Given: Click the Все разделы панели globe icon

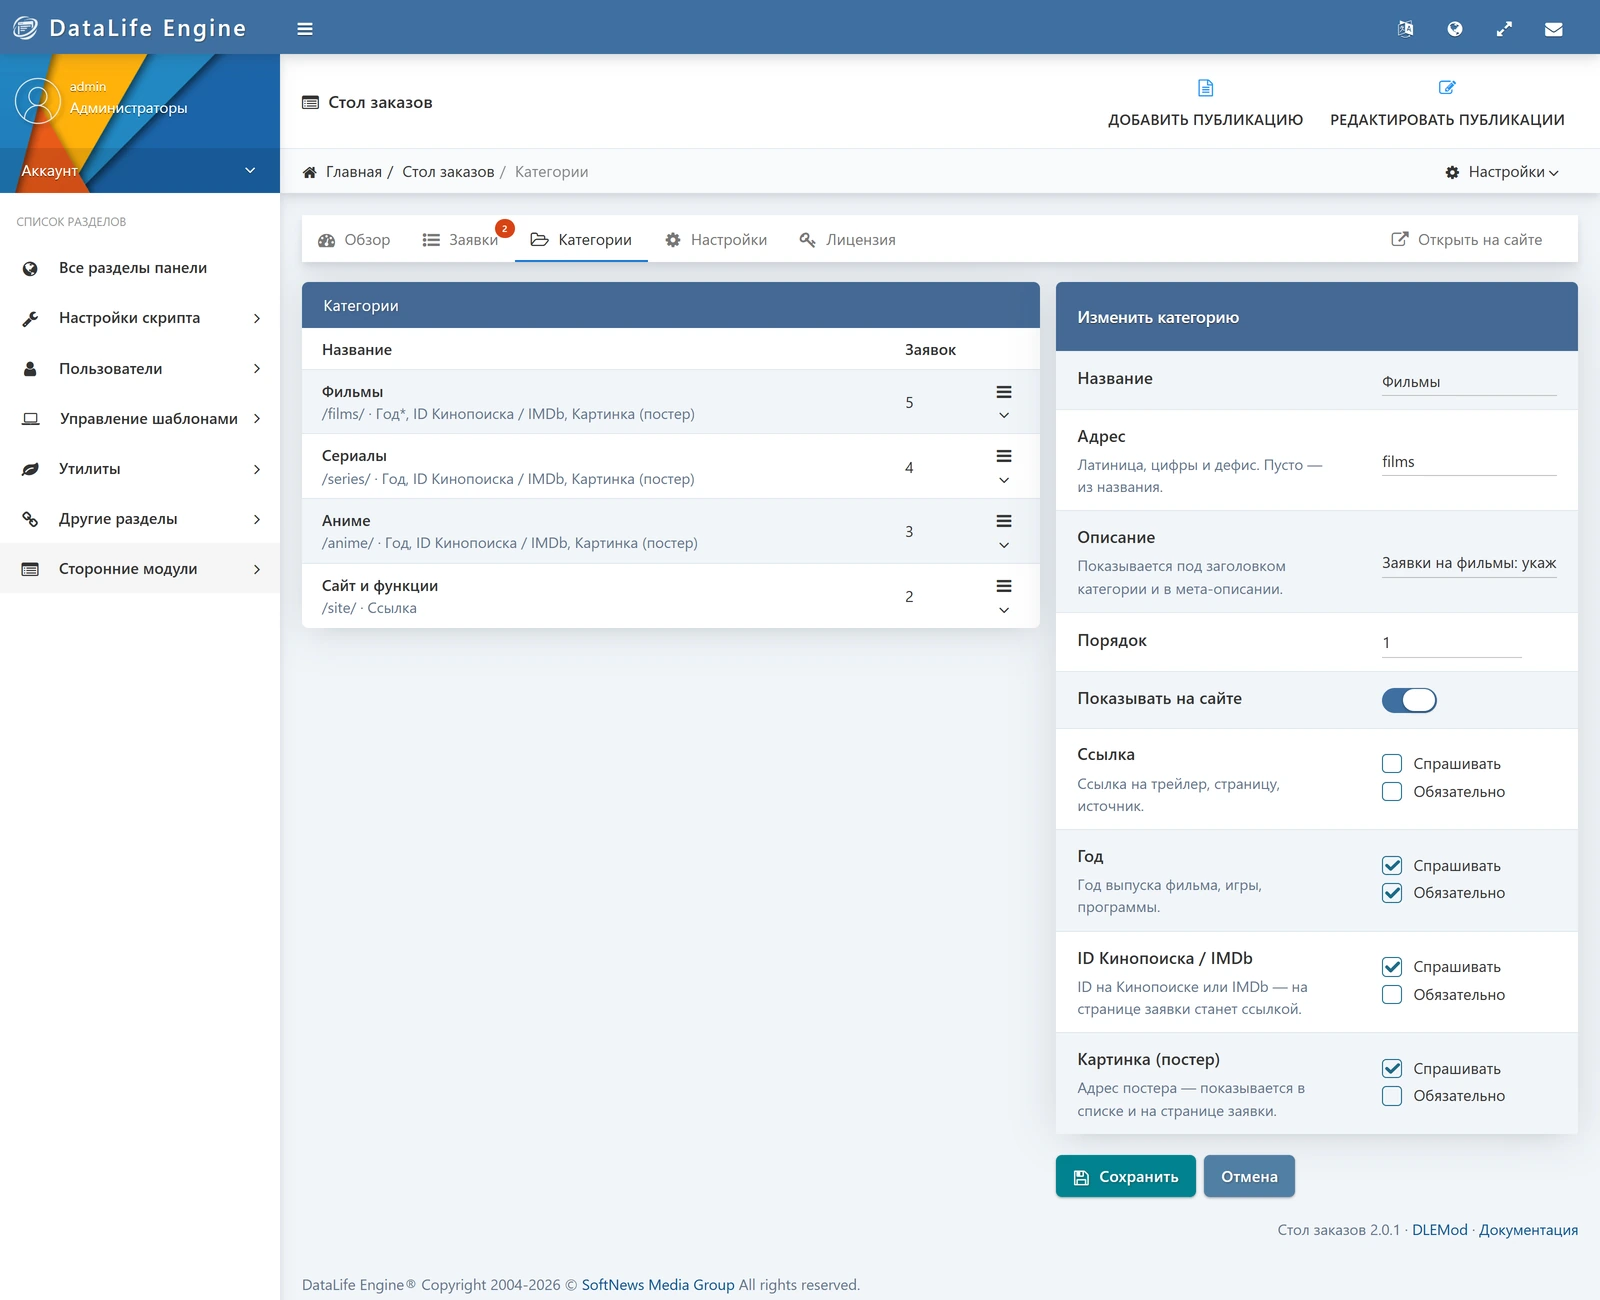Looking at the screenshot, I should point(30,268).
